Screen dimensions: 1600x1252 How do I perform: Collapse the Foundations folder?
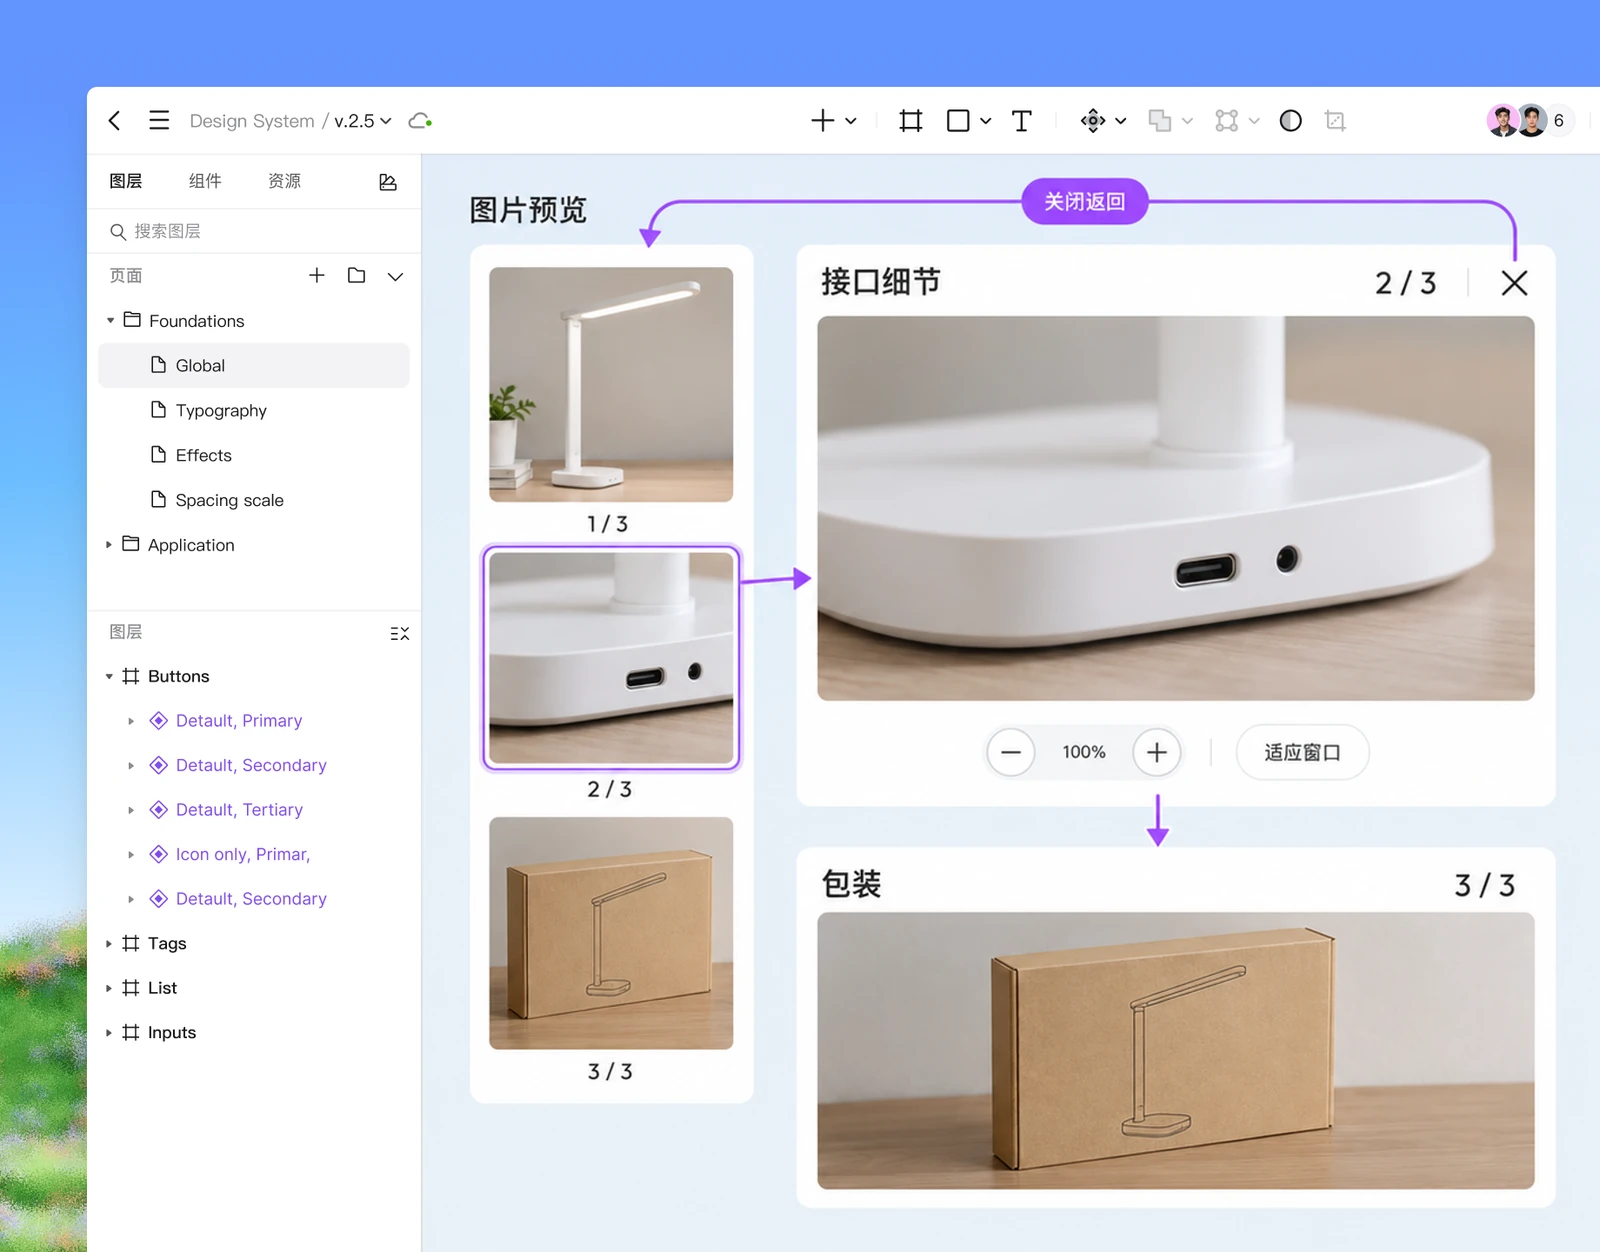pos(110,321)
